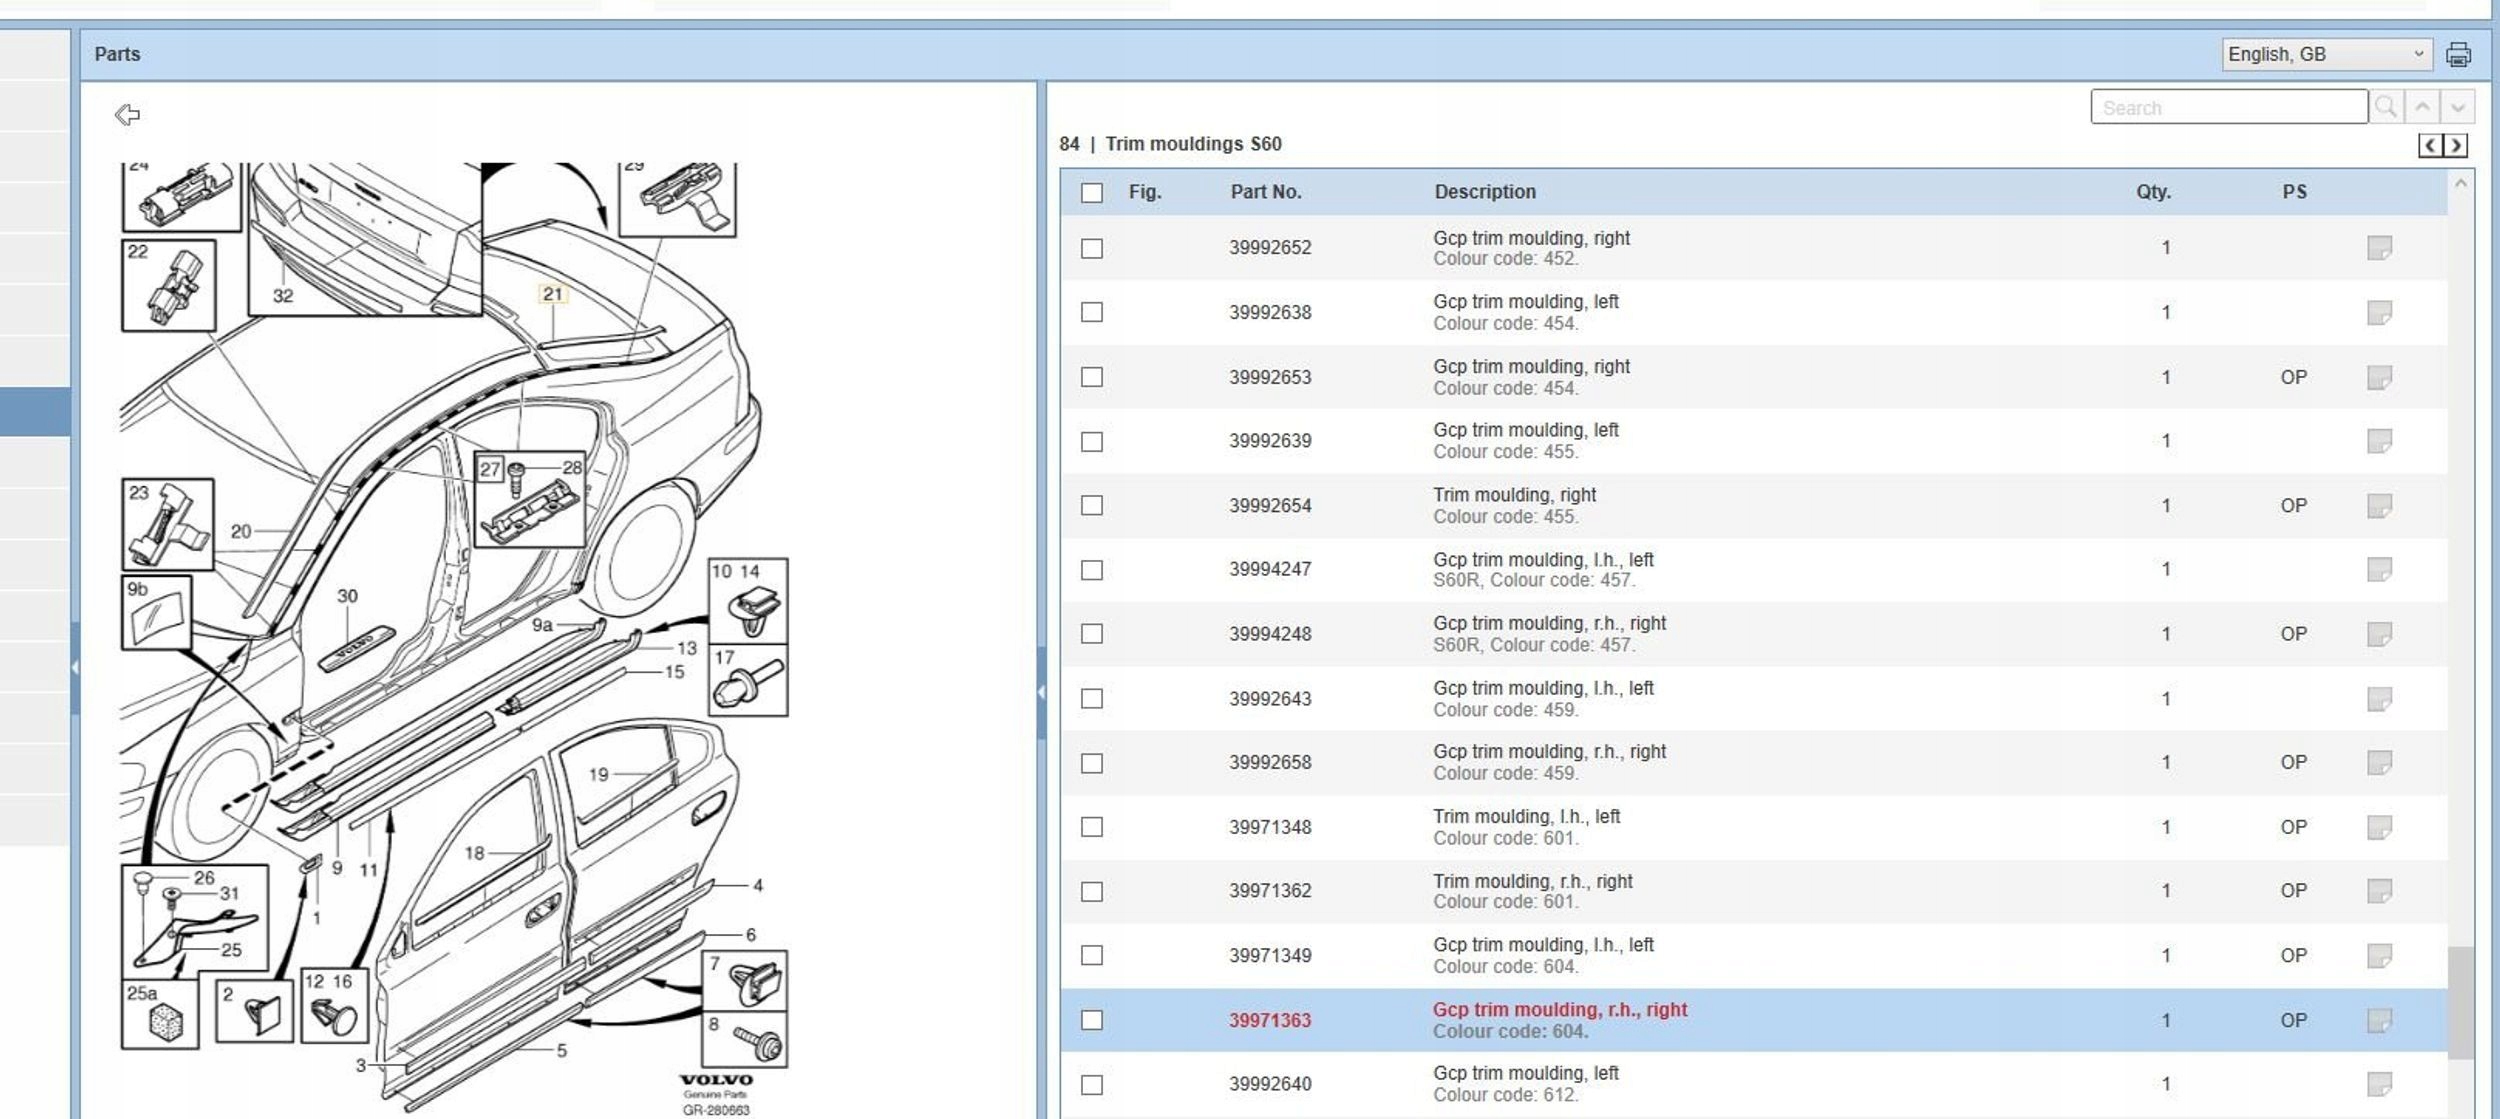
Task: Click the Description column header
Action: point(1484,192)
